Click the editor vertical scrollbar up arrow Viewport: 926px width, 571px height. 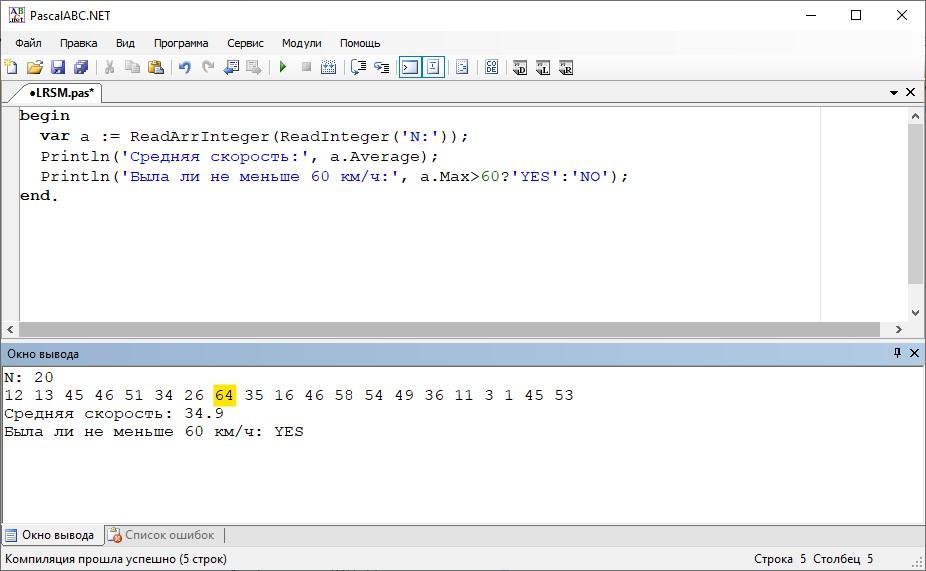[x=915, y=116]
